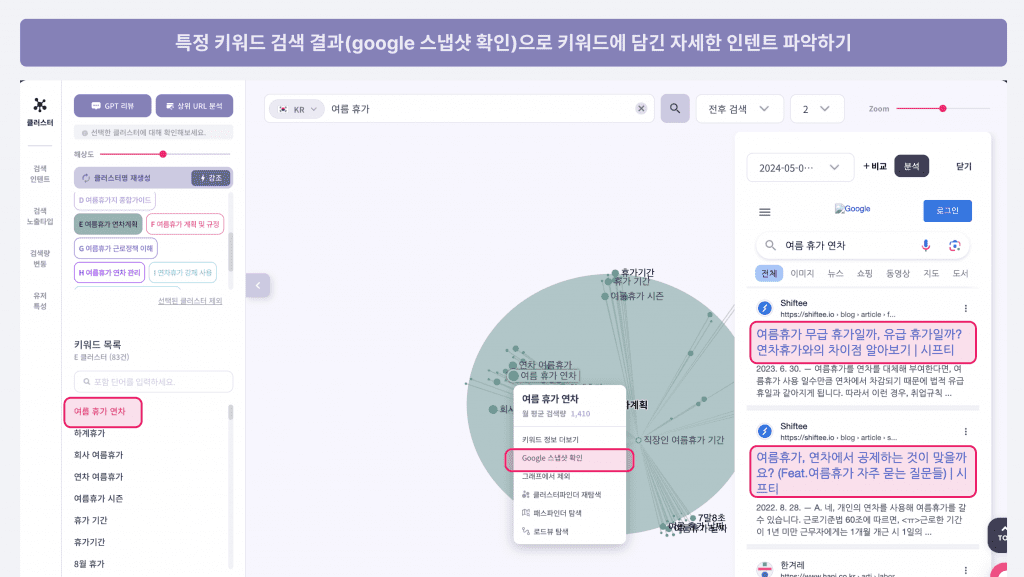Viewport: 1024px width, 577px height.
Task: Open the 전후 검색 dropdown
Action: (739, 109)
